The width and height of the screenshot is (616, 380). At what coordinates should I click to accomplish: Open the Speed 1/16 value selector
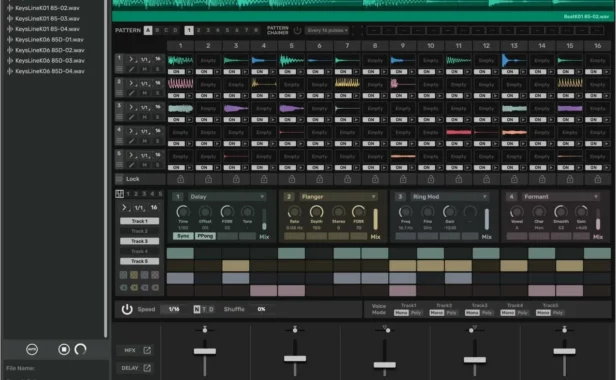174,309
